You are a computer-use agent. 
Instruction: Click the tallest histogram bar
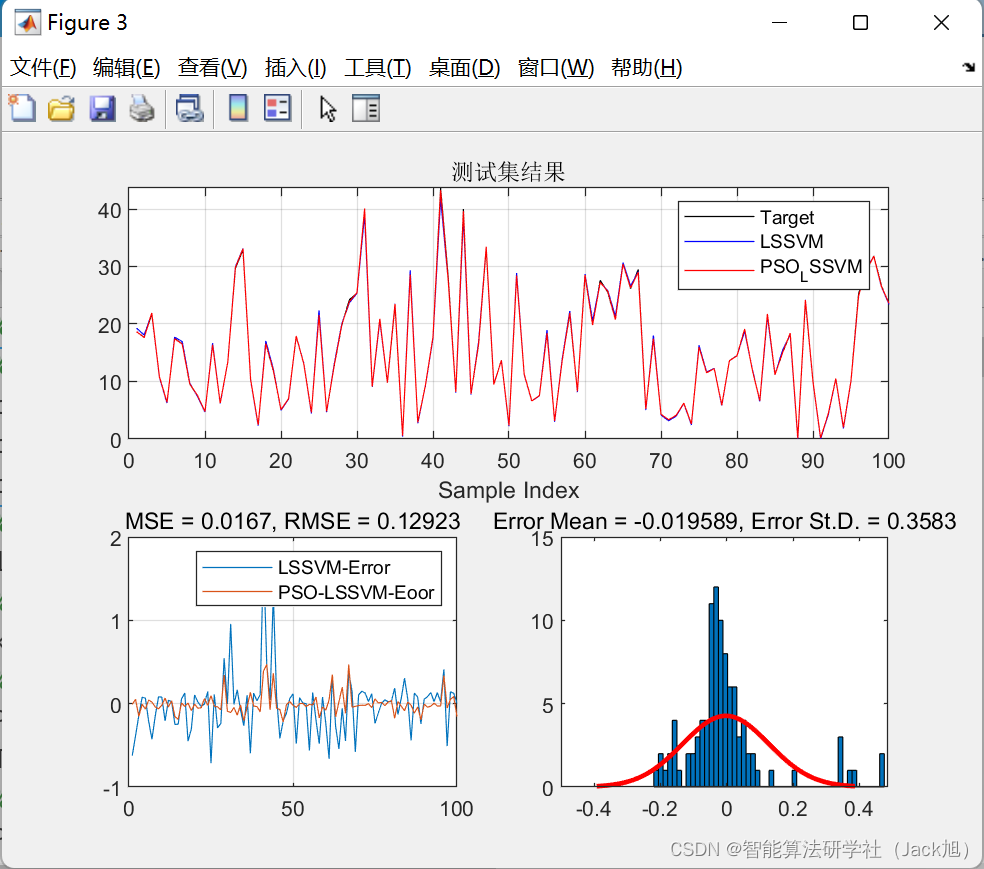(715, 686)
